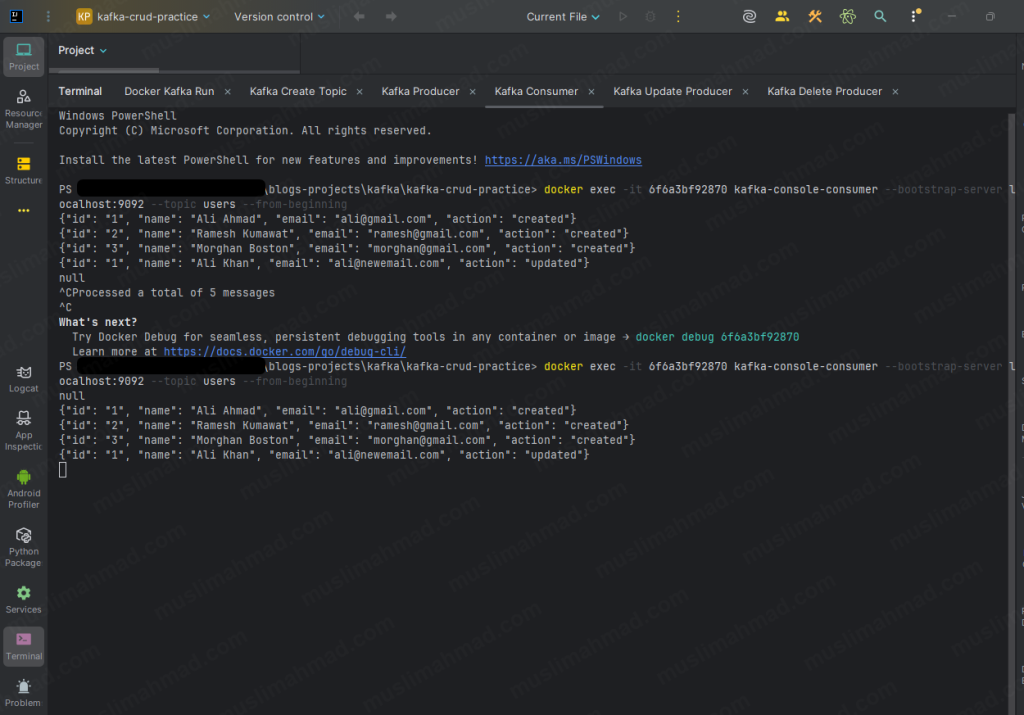Image resolution: width=1024 pixels, height=715 pixels.
Task: Open IDE settings and notifications dots
Action: (x=914, y=15)
